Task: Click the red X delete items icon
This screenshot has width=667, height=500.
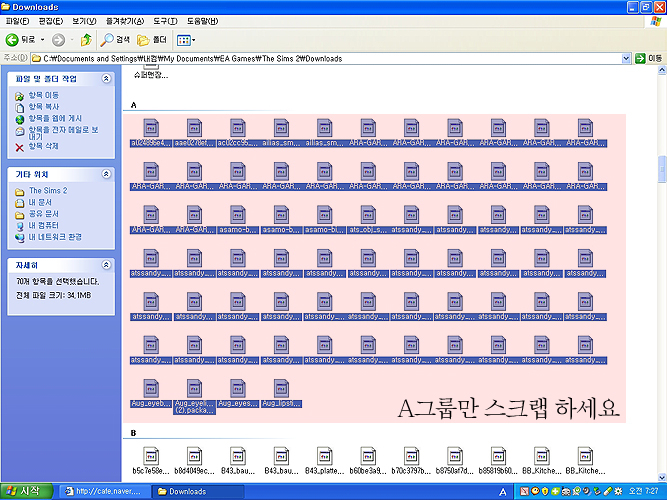Action: pos(19,147)
